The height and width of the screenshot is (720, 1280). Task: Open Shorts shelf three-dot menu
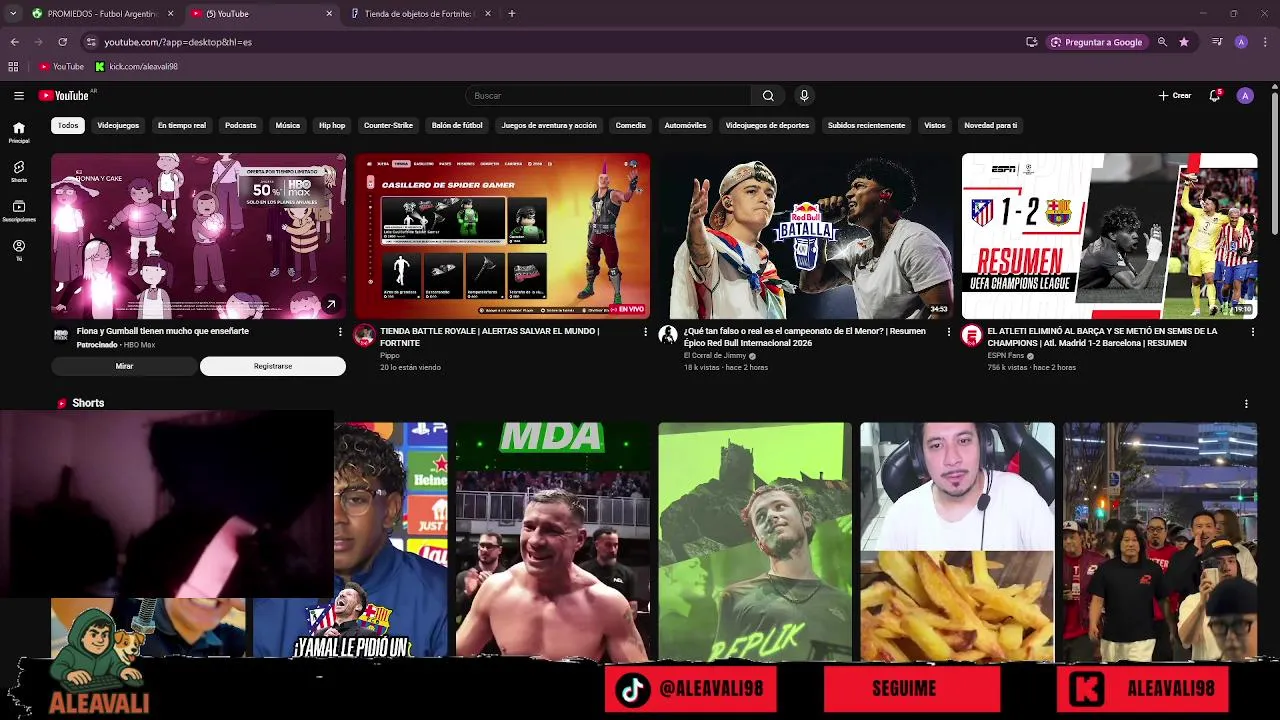[1246, 404]
